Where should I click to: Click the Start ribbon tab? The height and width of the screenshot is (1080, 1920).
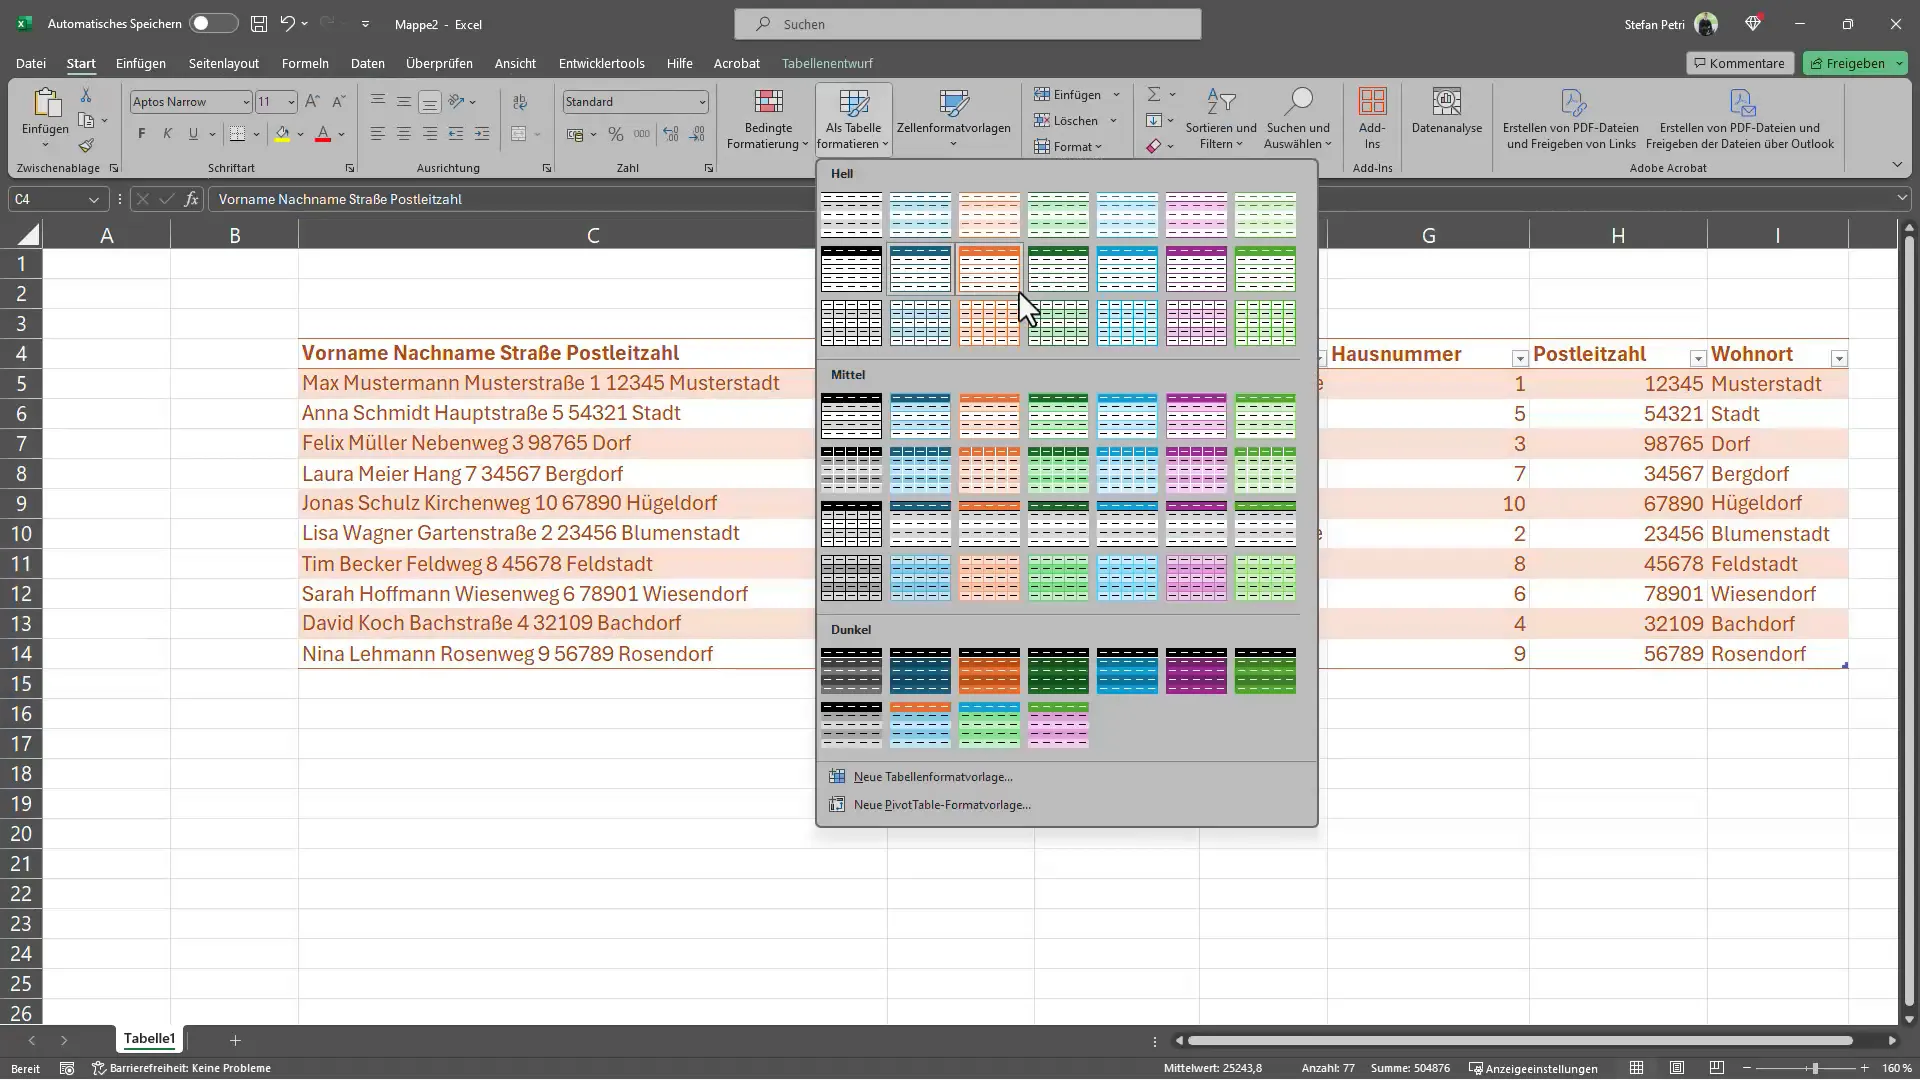(x=80, y=62)
